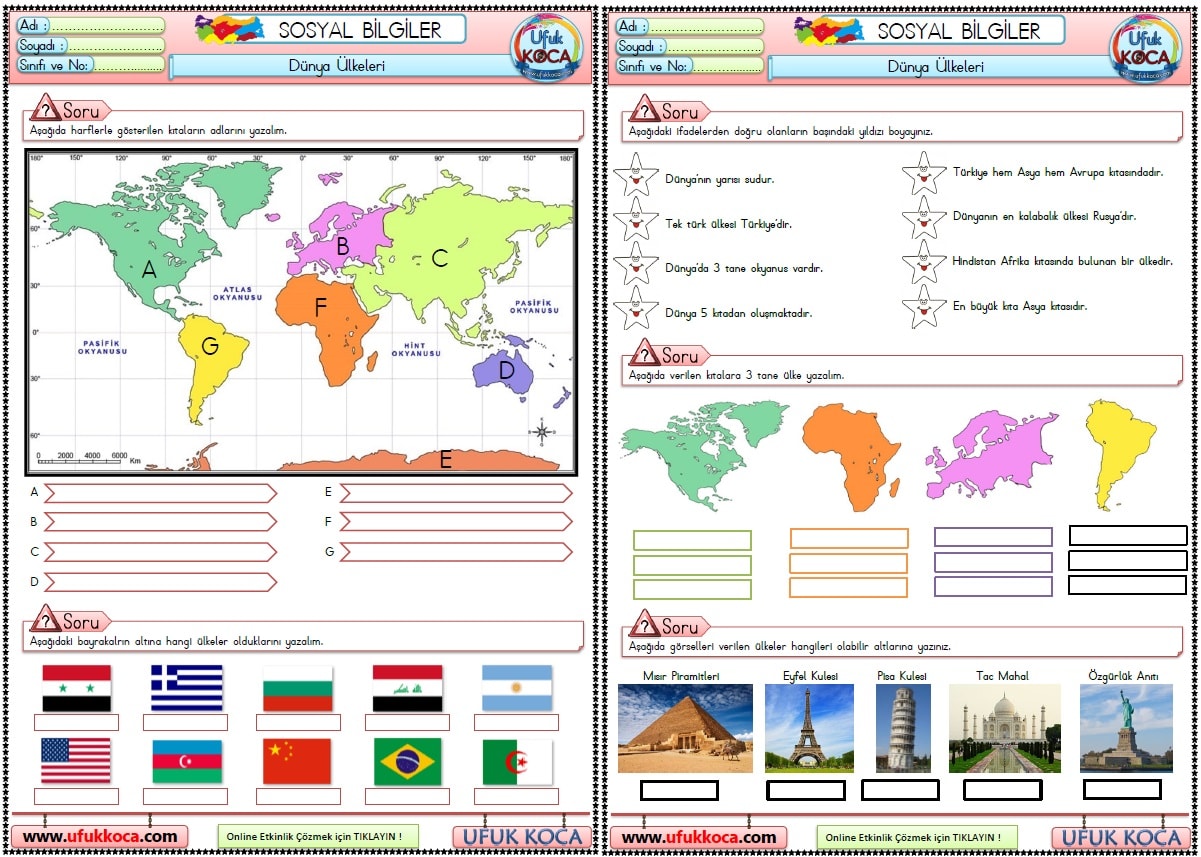Screen dimensions: 1201x857
Task: Click the UFUK KOCA button on the right page
Action: 1119,837
